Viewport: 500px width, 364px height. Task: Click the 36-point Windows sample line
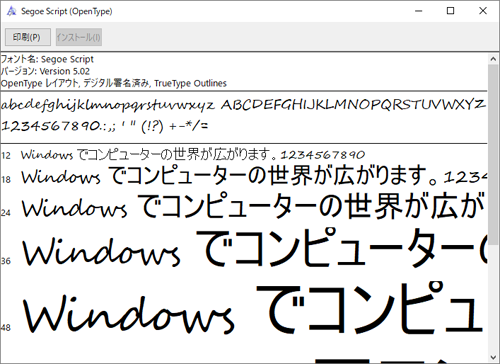[x=254, y=249]
